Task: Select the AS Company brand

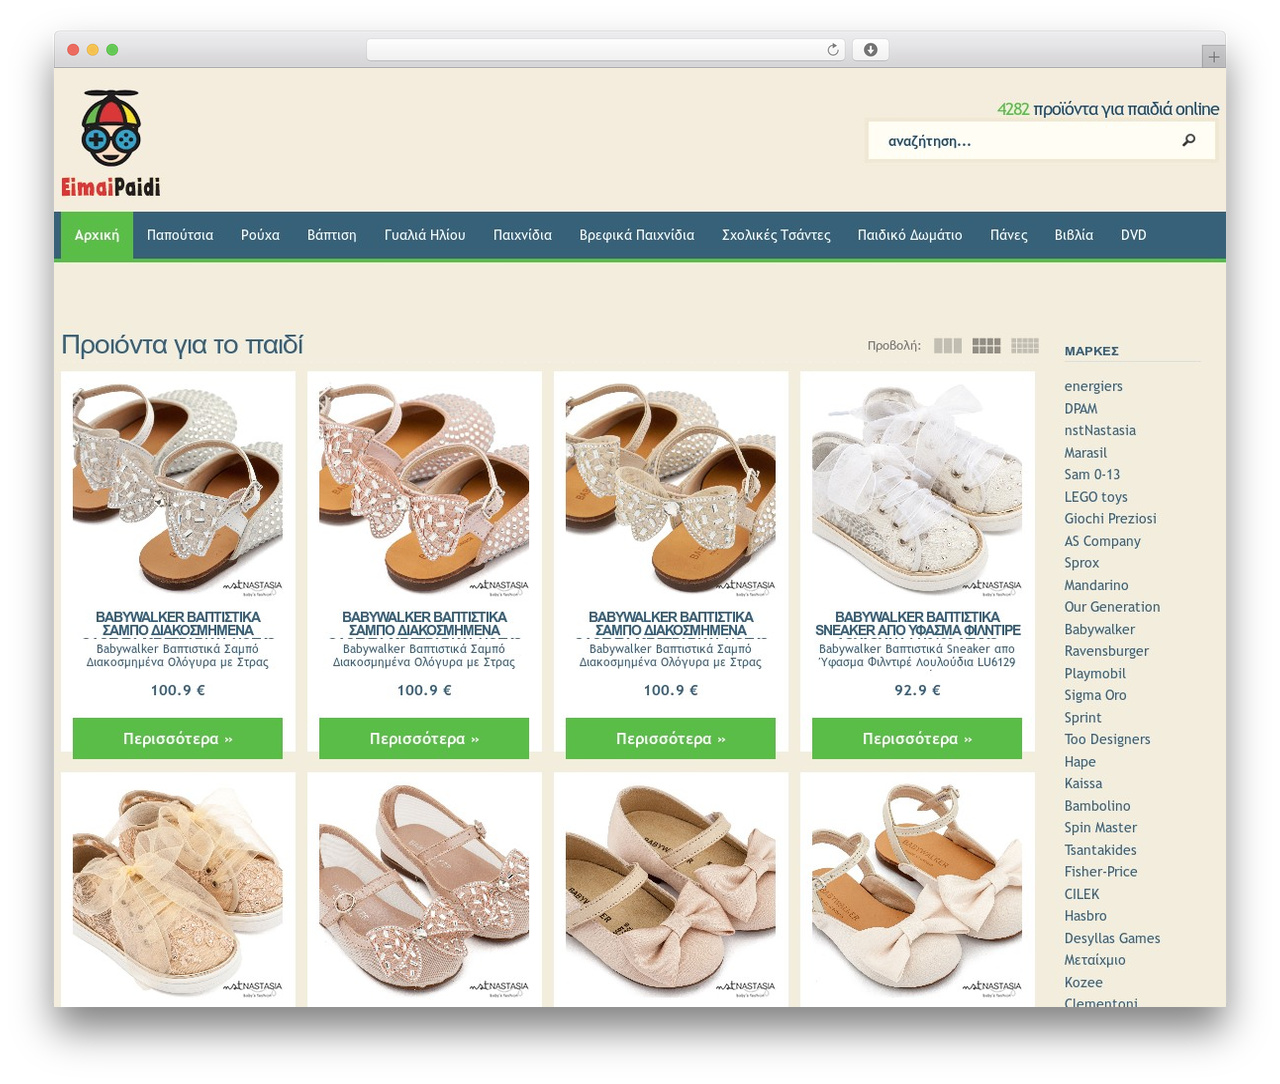Action: tap(1102, 541)
